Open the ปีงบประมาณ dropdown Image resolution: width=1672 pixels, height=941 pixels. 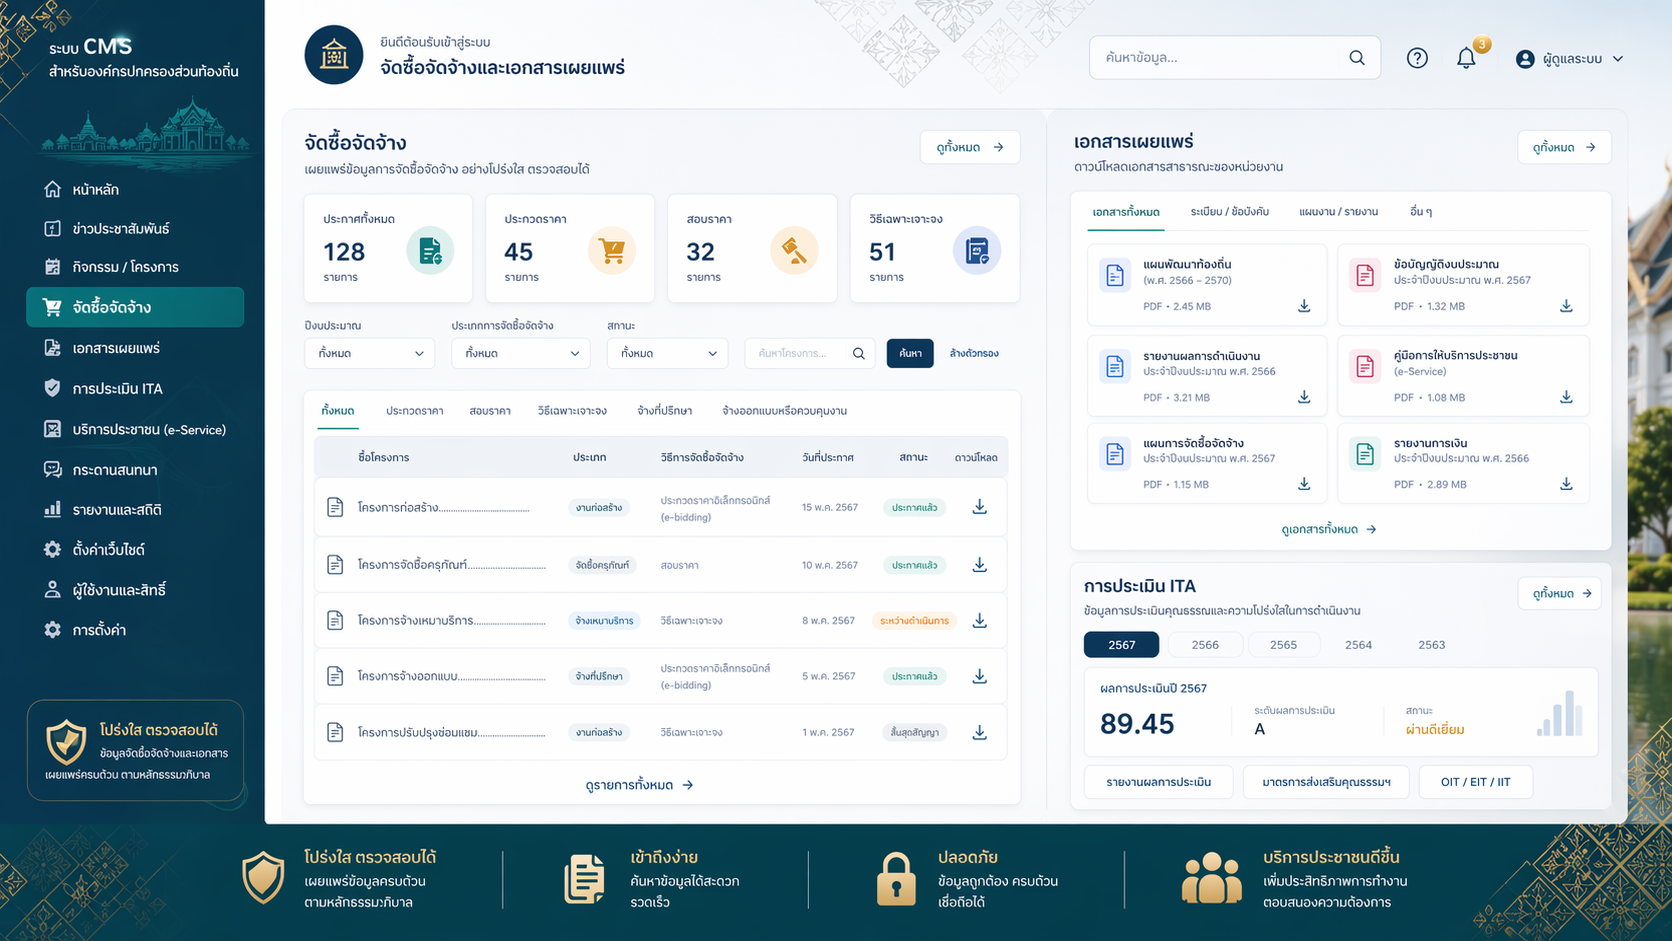click(369, 353)
